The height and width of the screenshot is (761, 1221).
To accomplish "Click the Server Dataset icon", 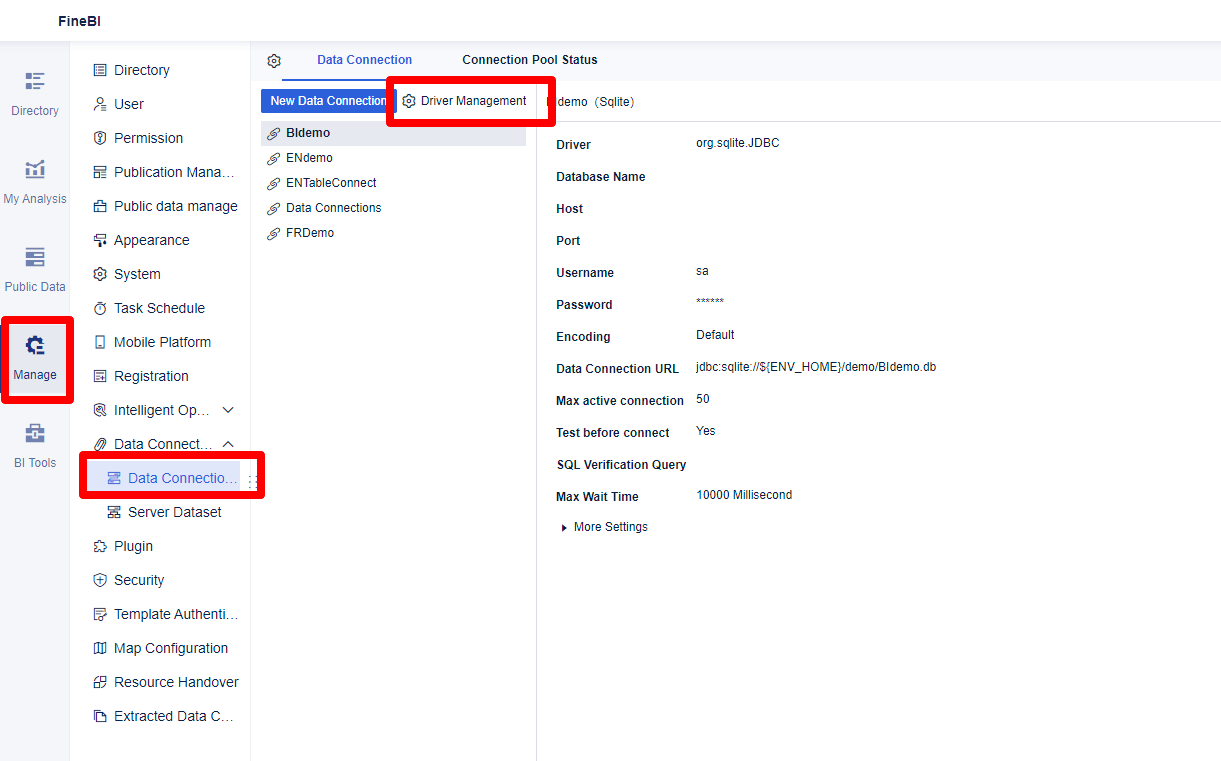I will click(x=114, y=512).
